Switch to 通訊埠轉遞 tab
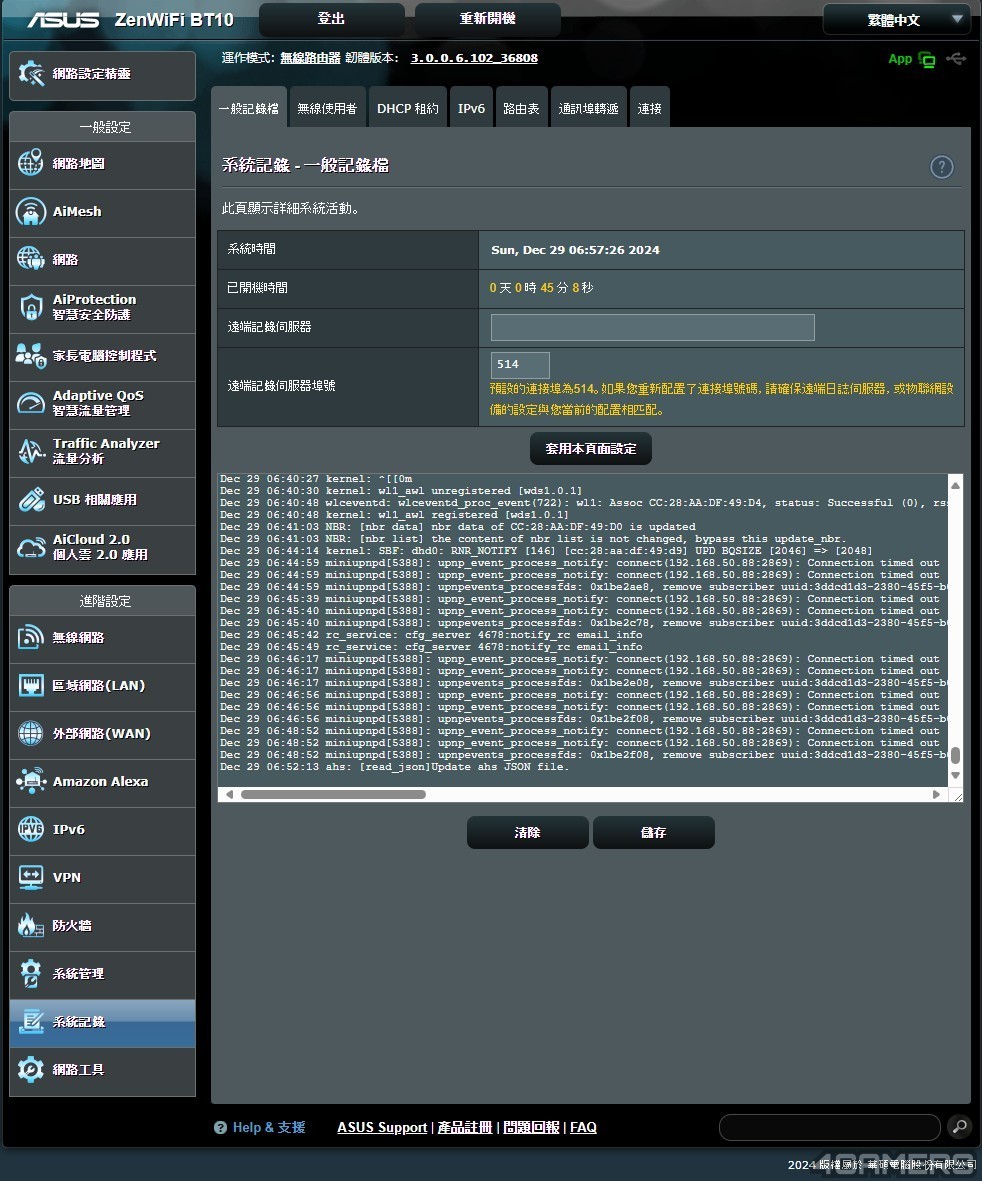 [x=589, y=108]
